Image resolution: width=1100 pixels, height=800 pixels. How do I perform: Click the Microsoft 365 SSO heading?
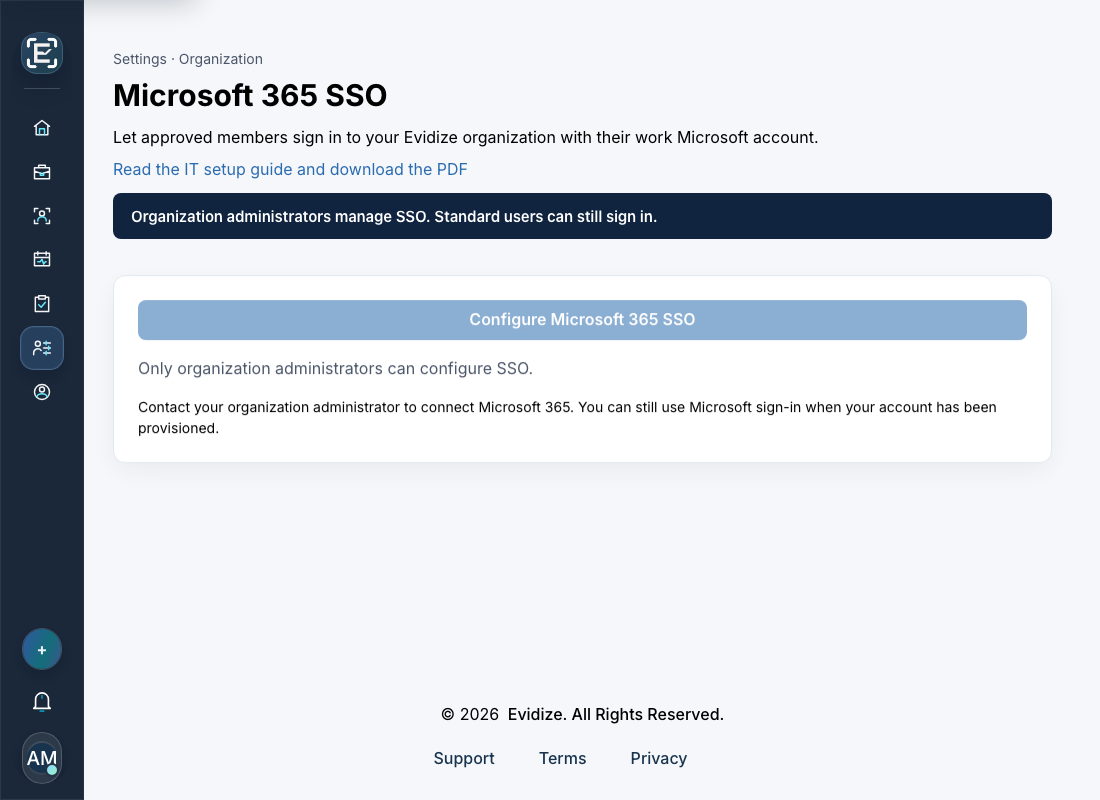point(250,95)
